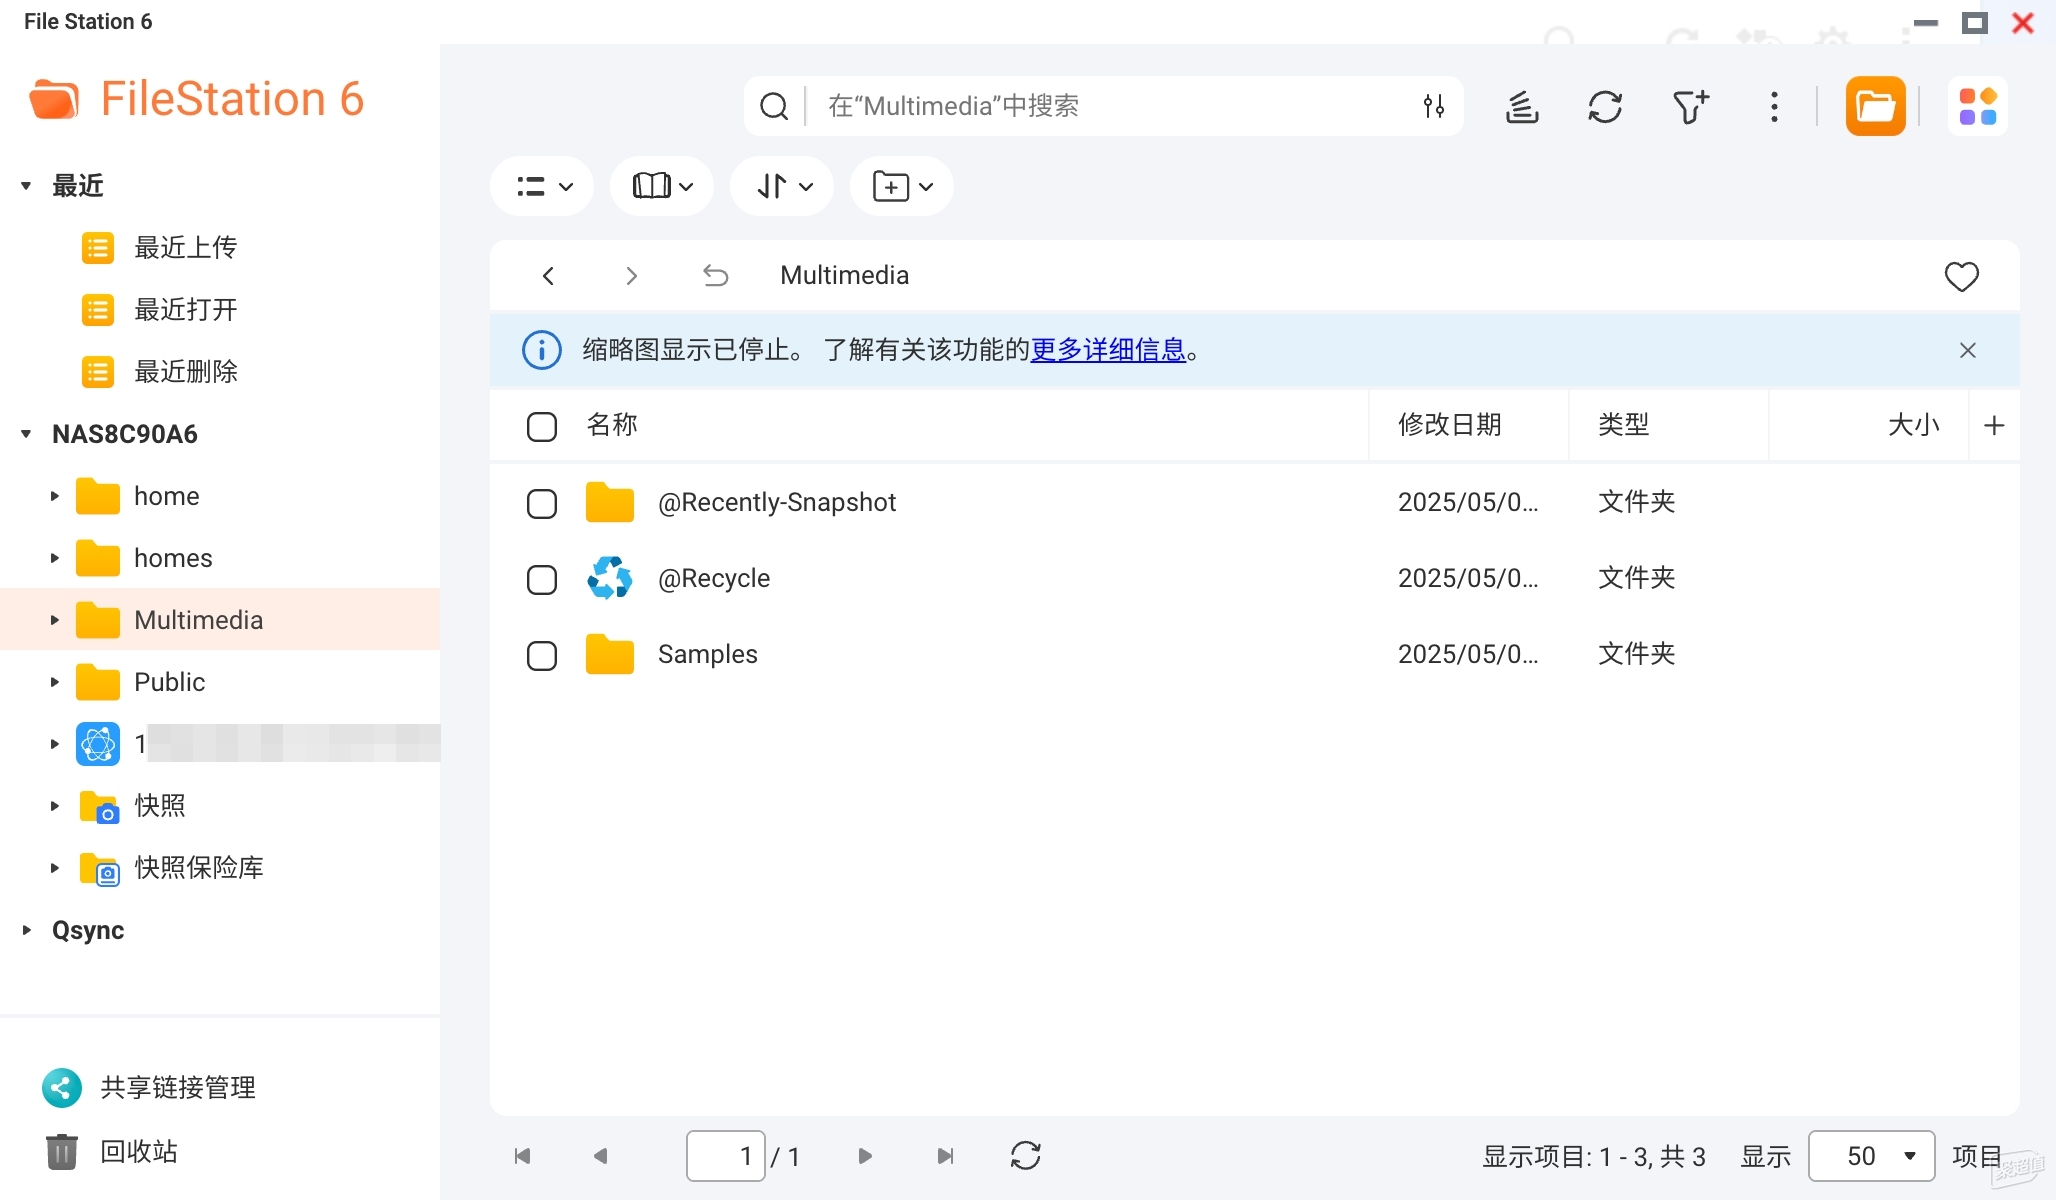Go to next page
This screenshot has width=2056, height=1200.
[x=865, y=1156]
